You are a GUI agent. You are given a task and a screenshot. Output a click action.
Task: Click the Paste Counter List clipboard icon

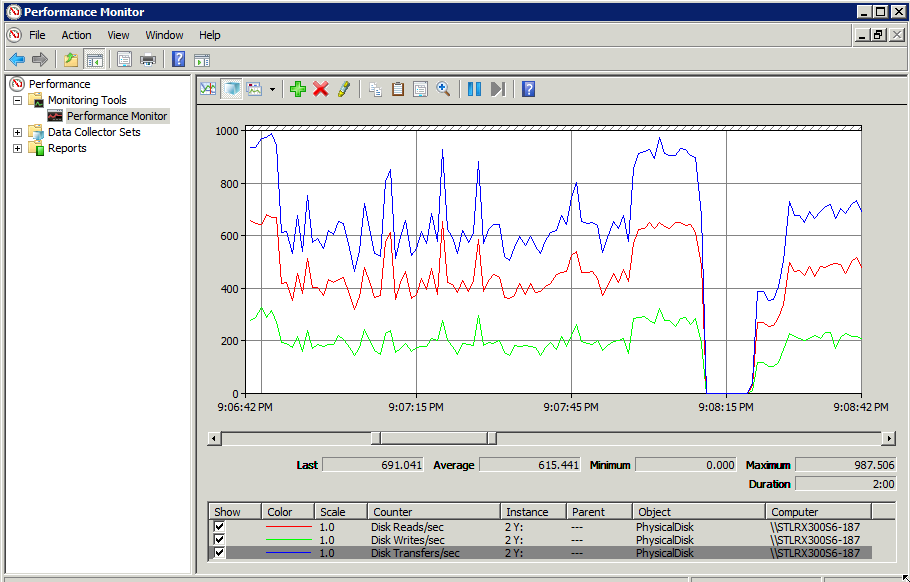398,89
